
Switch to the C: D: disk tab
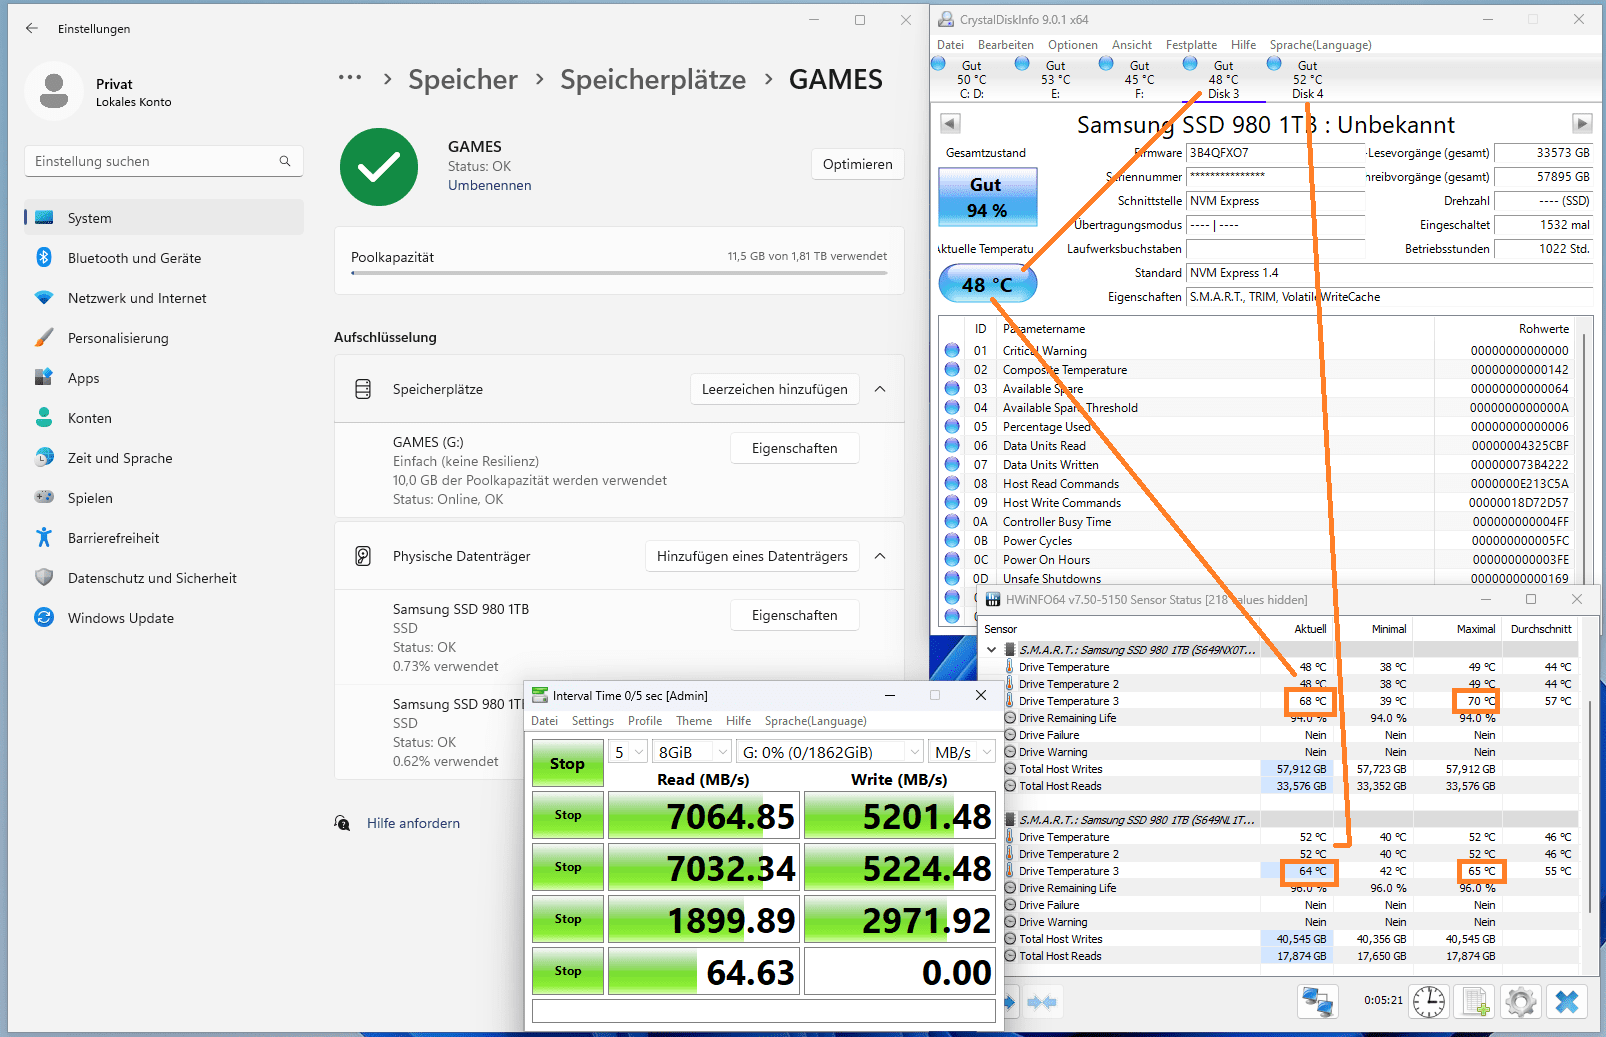click(x=971, y=79)
